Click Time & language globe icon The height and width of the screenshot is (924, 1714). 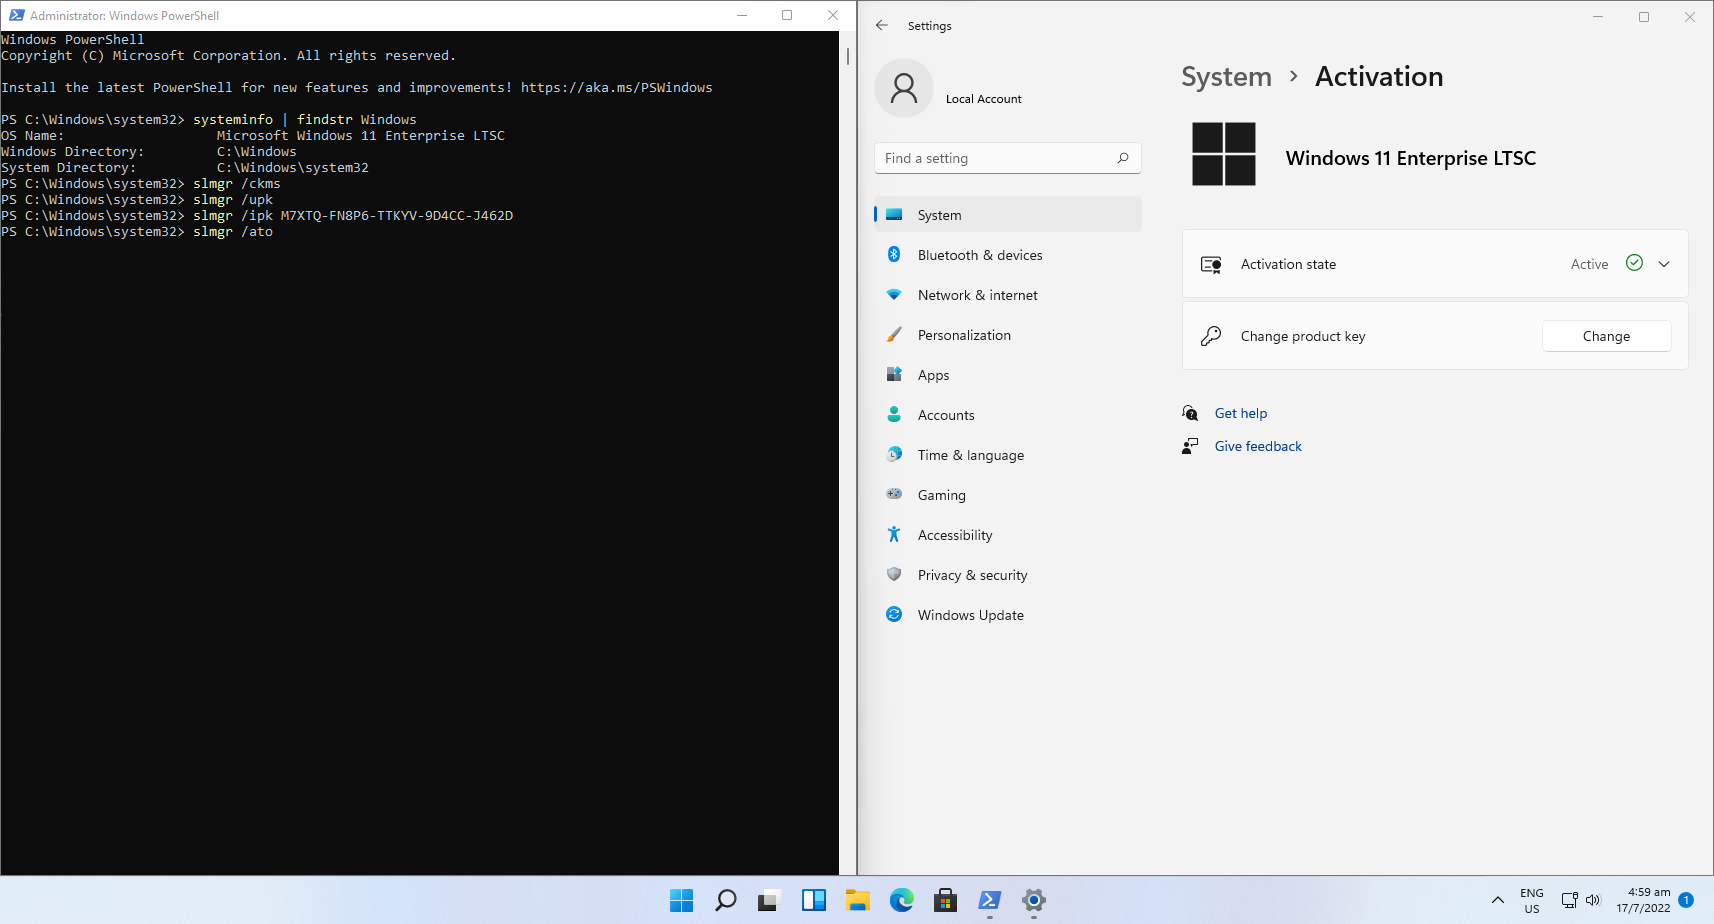[894, 454]
